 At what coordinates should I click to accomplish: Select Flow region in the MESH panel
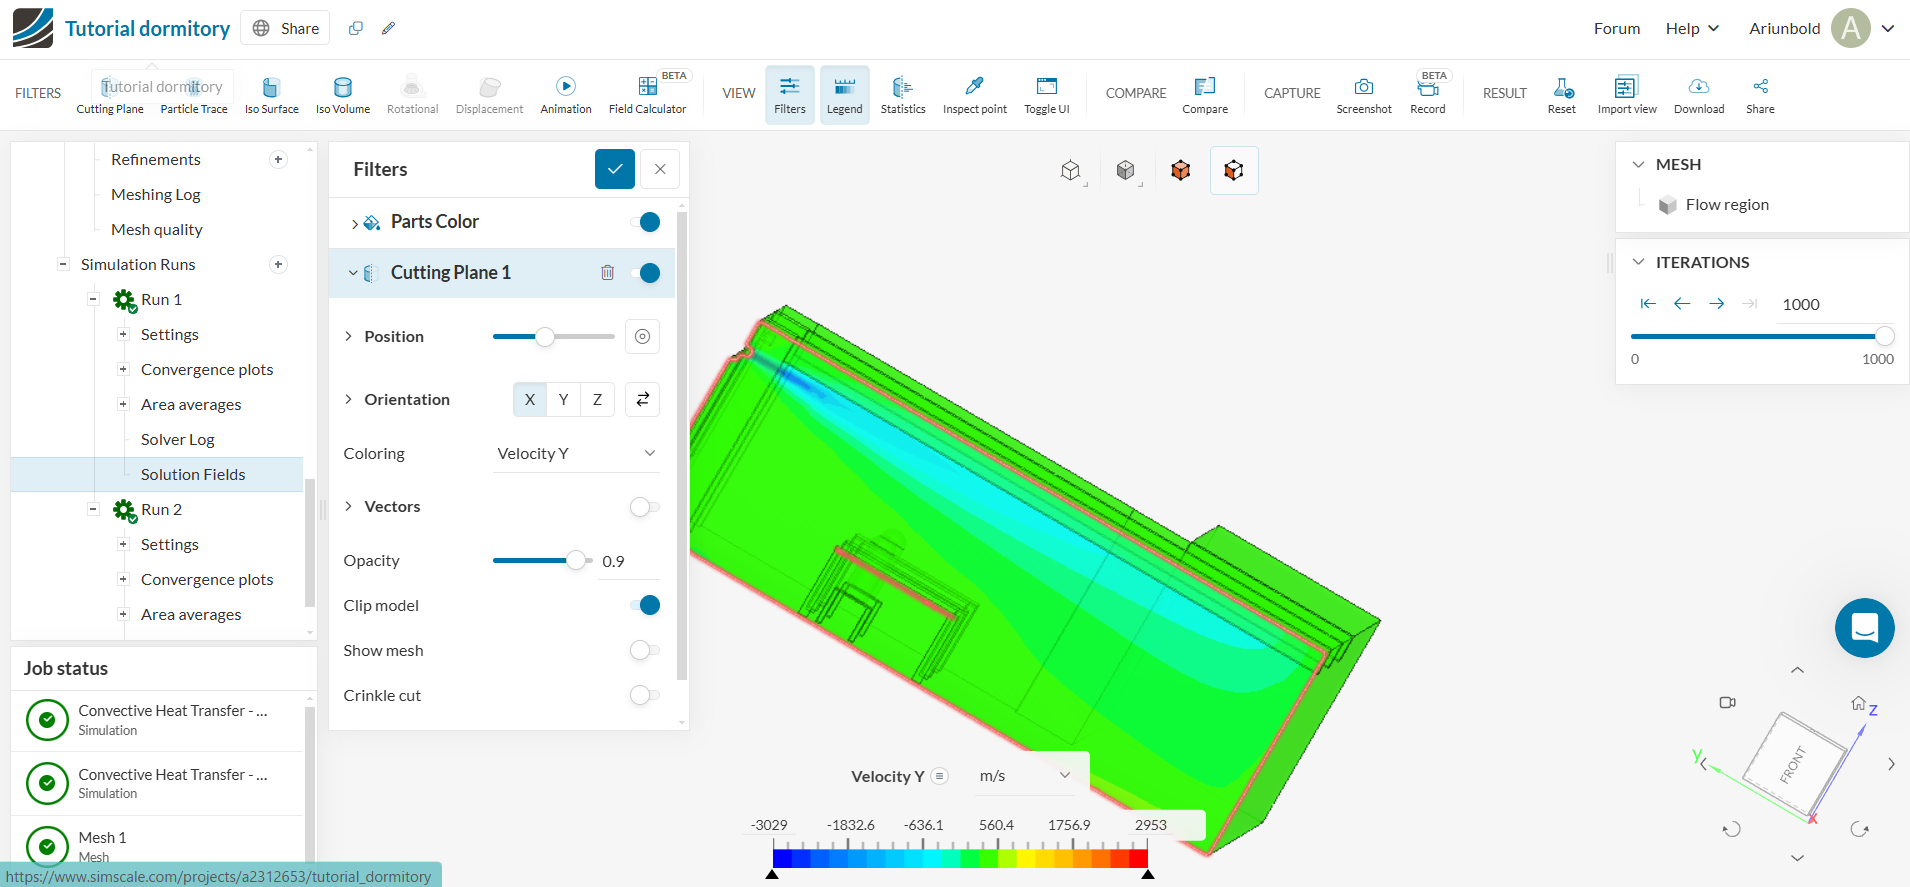coord(1727,205)
